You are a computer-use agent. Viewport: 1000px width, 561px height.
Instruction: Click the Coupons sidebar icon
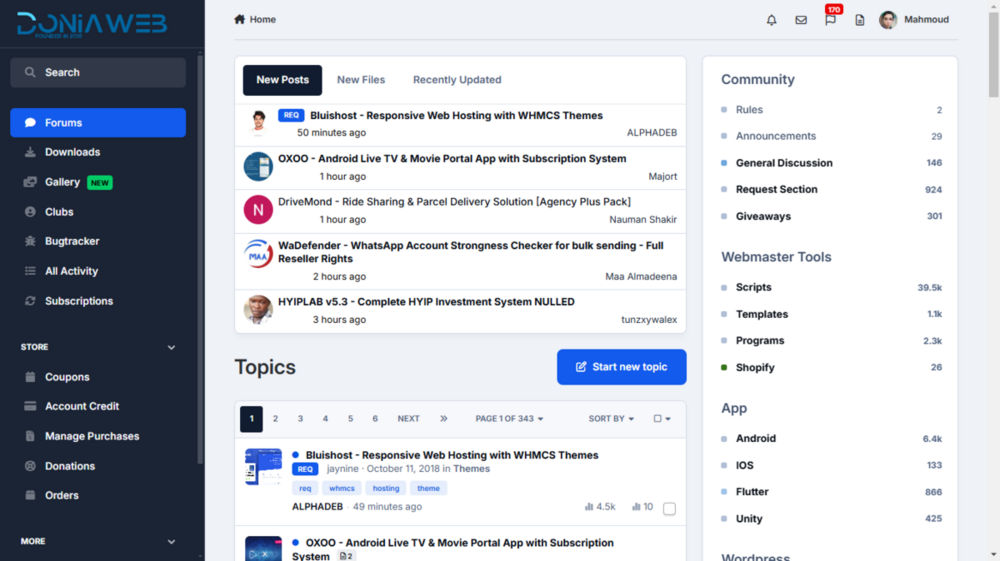[x=30, y=377]
